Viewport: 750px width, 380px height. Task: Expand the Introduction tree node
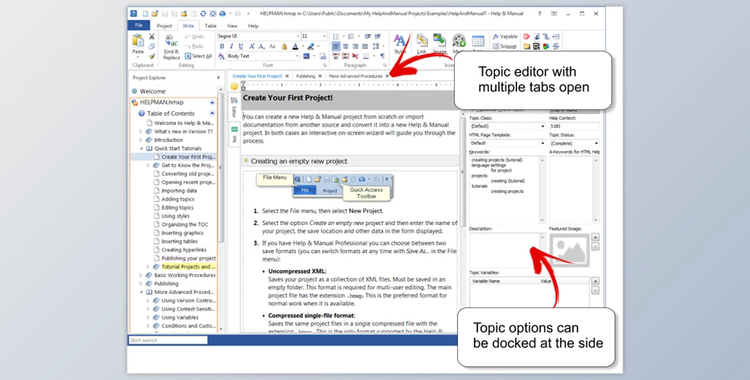pyautogui.click(x=141, y=140)
